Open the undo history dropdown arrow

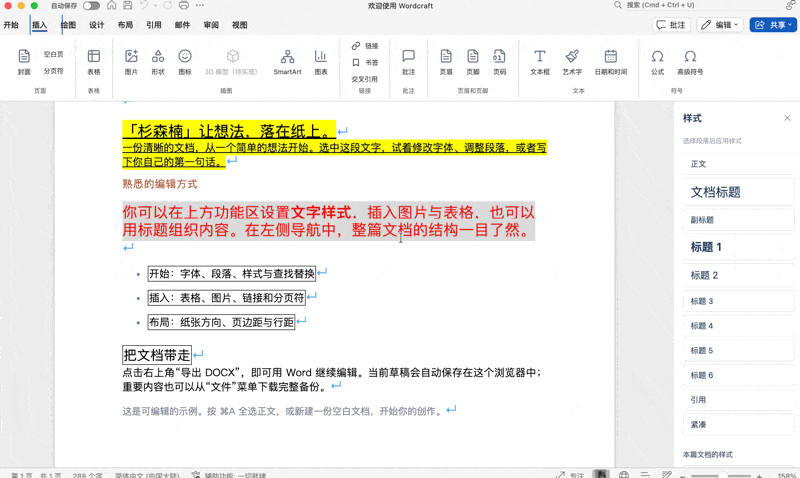pos(156,6)
